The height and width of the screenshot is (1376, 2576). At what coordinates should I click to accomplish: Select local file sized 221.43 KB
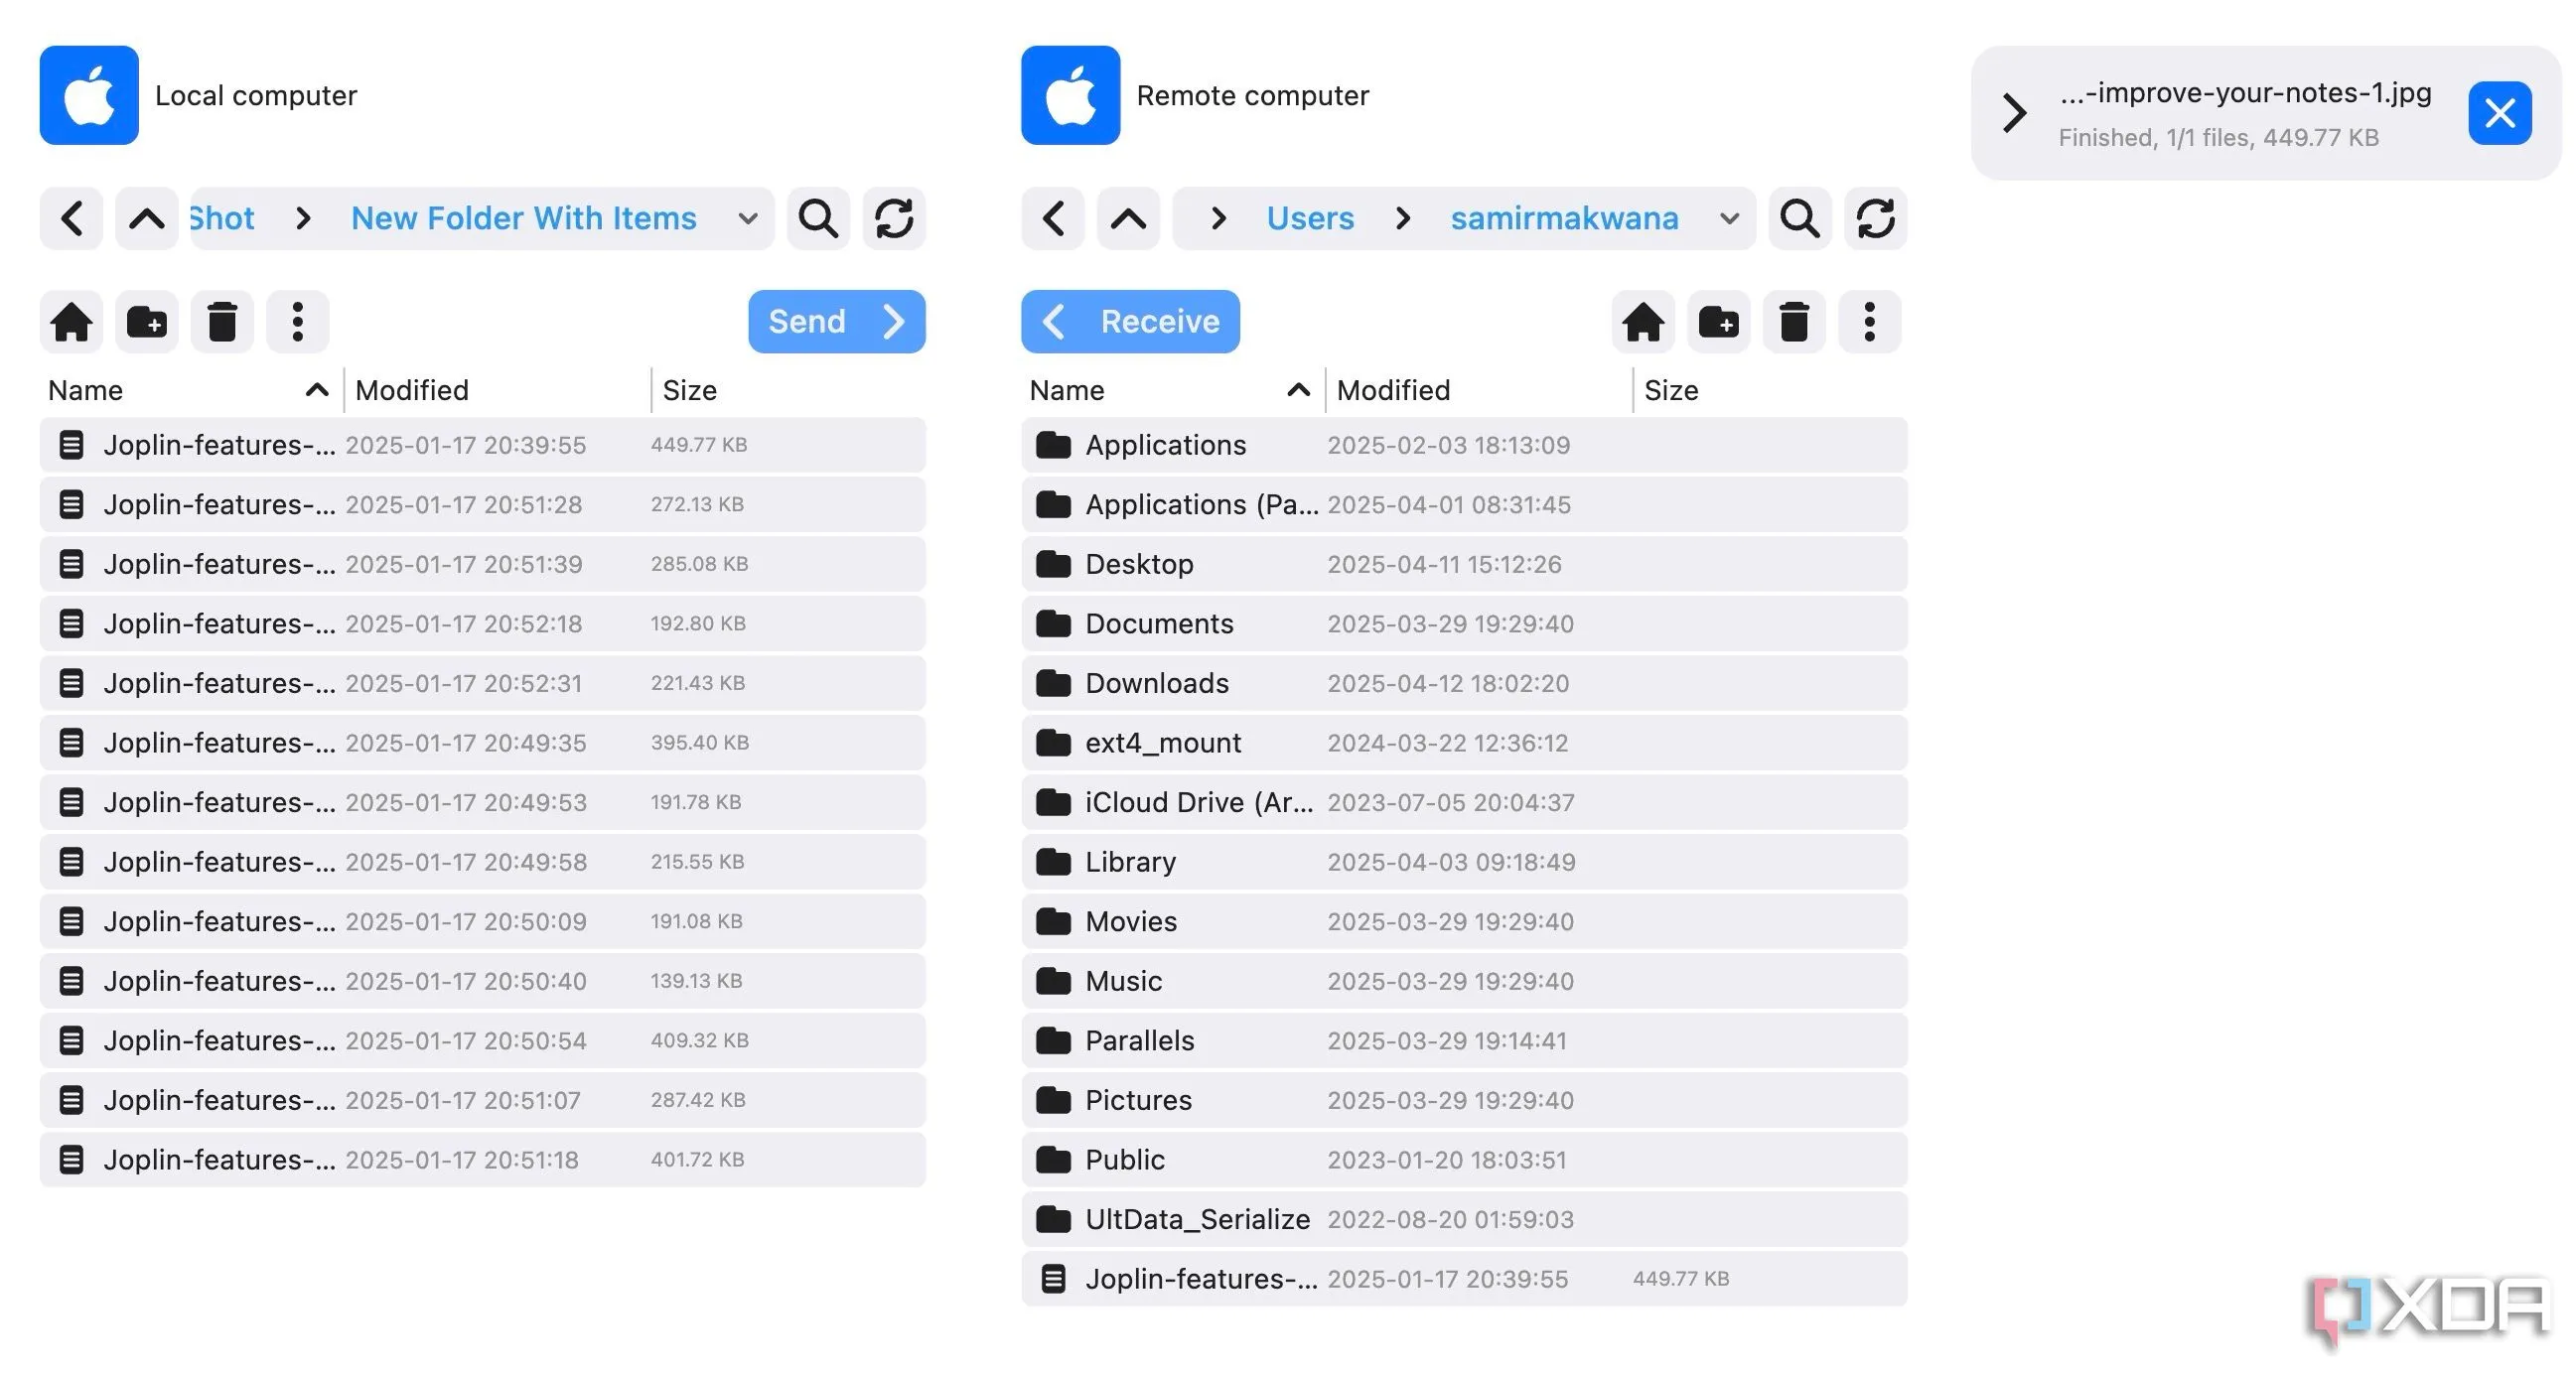point(483,683)
